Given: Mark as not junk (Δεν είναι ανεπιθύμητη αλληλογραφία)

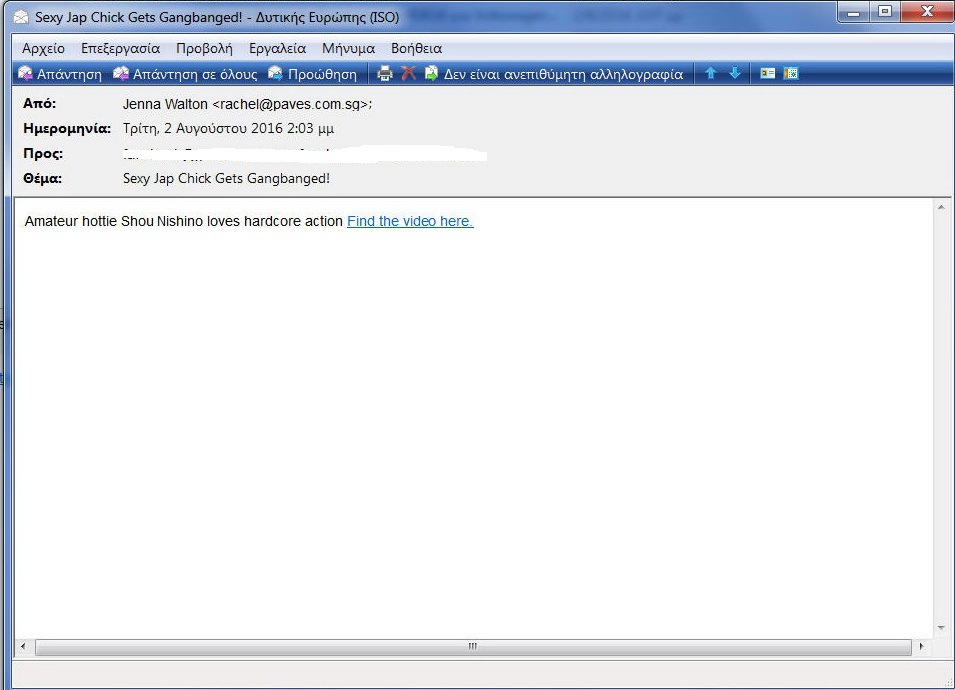Looking at the screenshot, I should click(554, 74).
